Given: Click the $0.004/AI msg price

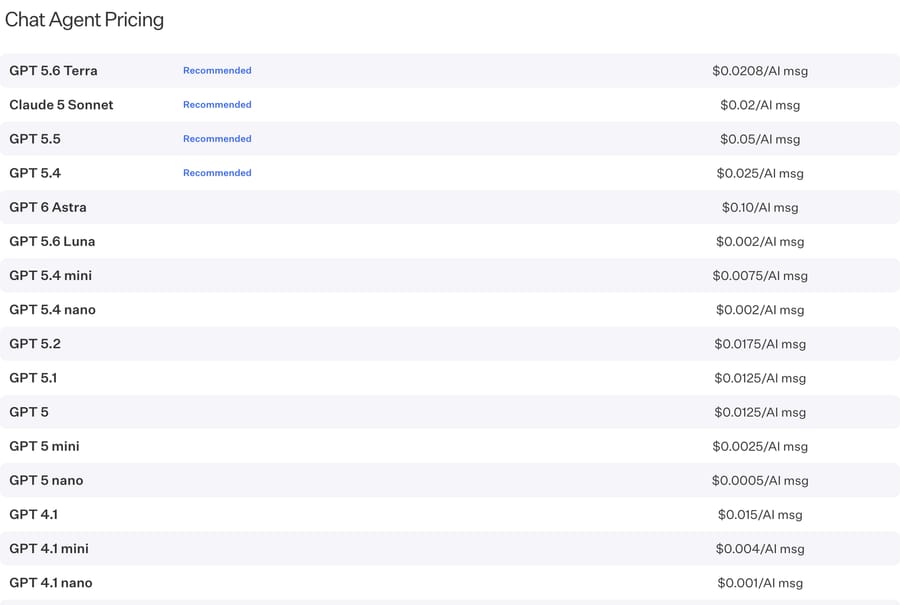Looking at the screenshot, I should click(x=760, y=549).
